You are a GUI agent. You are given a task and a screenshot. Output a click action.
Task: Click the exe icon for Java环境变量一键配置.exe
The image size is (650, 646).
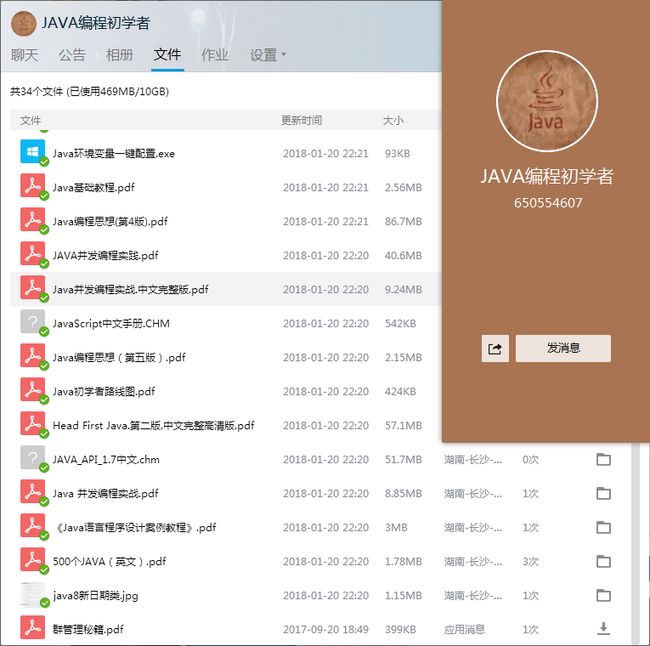tap(32, 152)
